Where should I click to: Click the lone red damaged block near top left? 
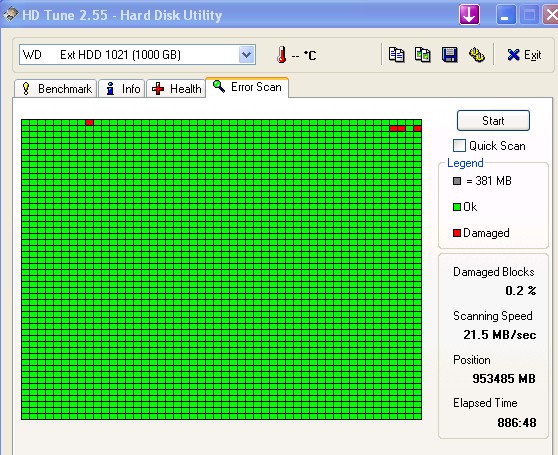[x=89, y=123]
